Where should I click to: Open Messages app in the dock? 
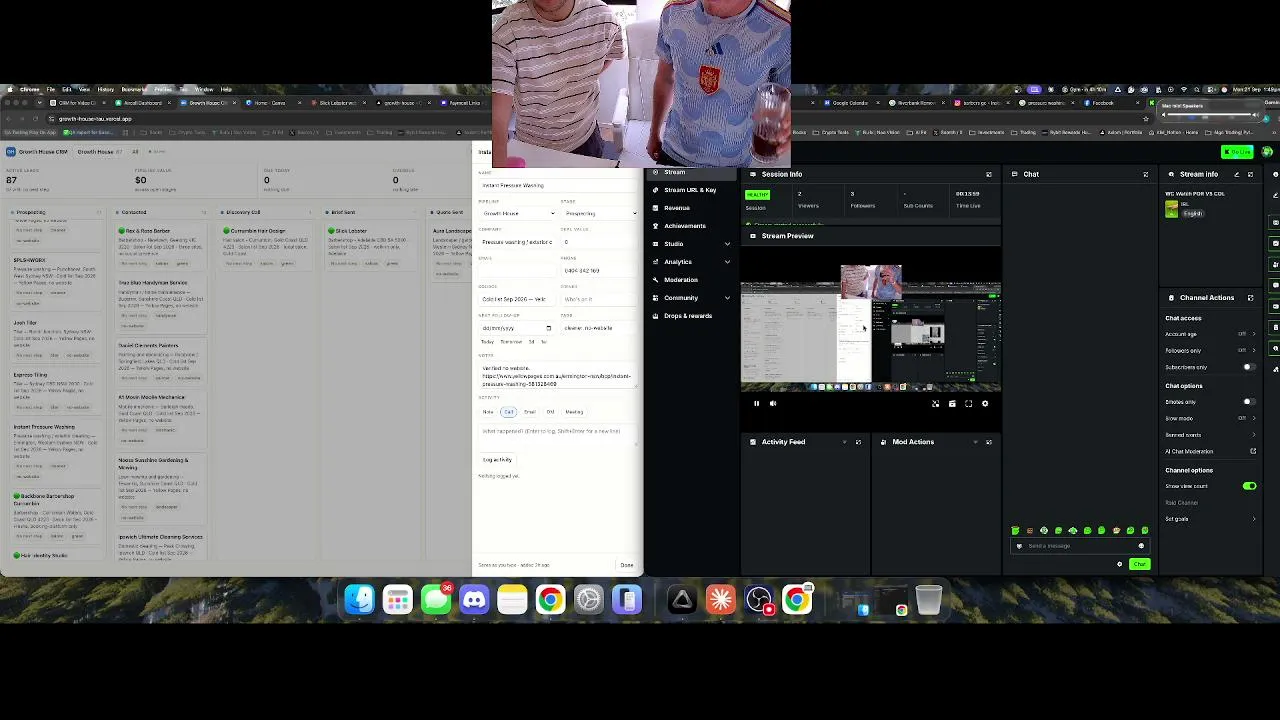coord(436,600)
